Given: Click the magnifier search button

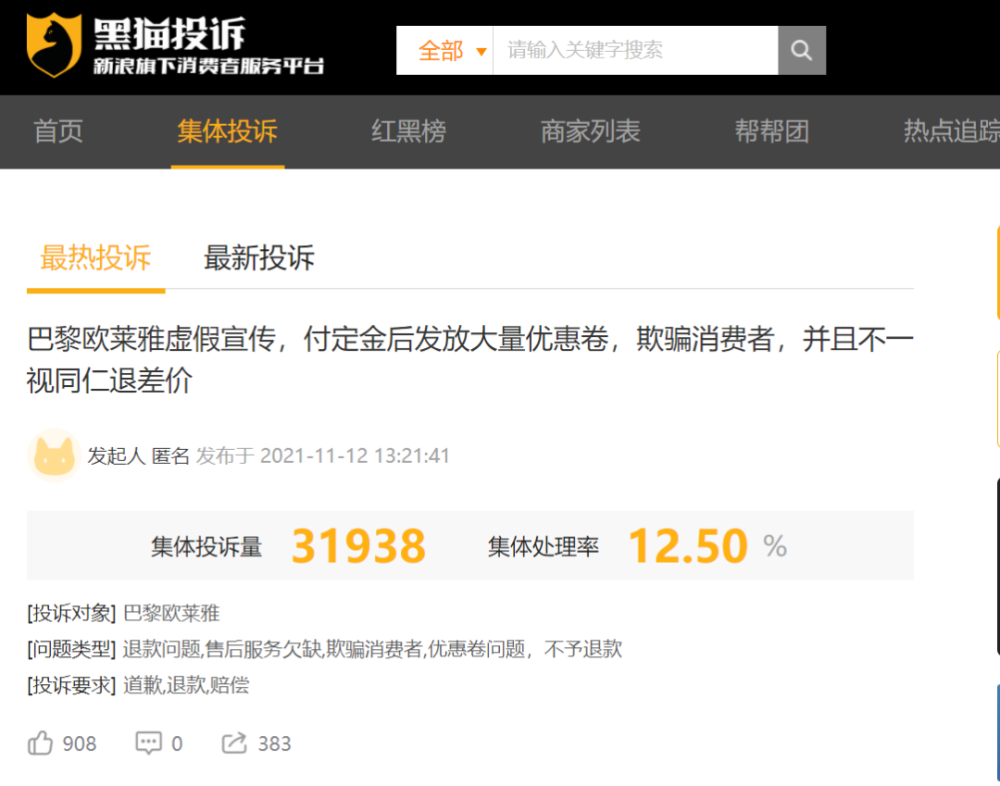Looking at the screenshot, I should click(x=802, y=50).
